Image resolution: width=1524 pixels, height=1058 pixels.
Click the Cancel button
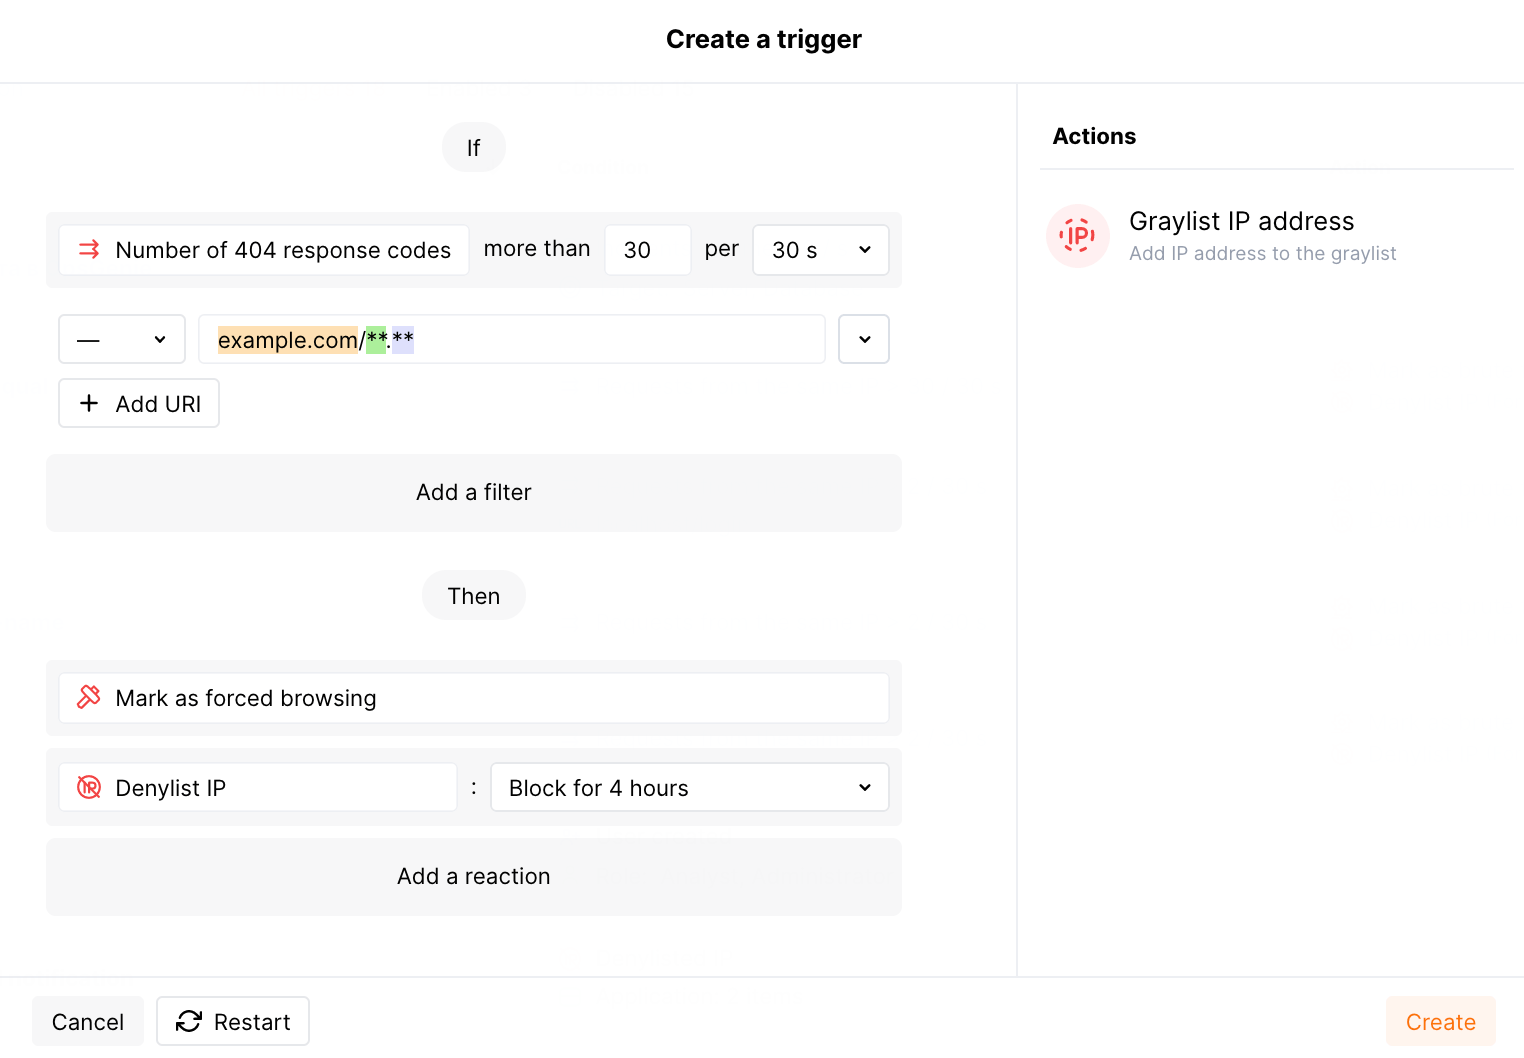pyautogui.click(x=88, y=1021)
